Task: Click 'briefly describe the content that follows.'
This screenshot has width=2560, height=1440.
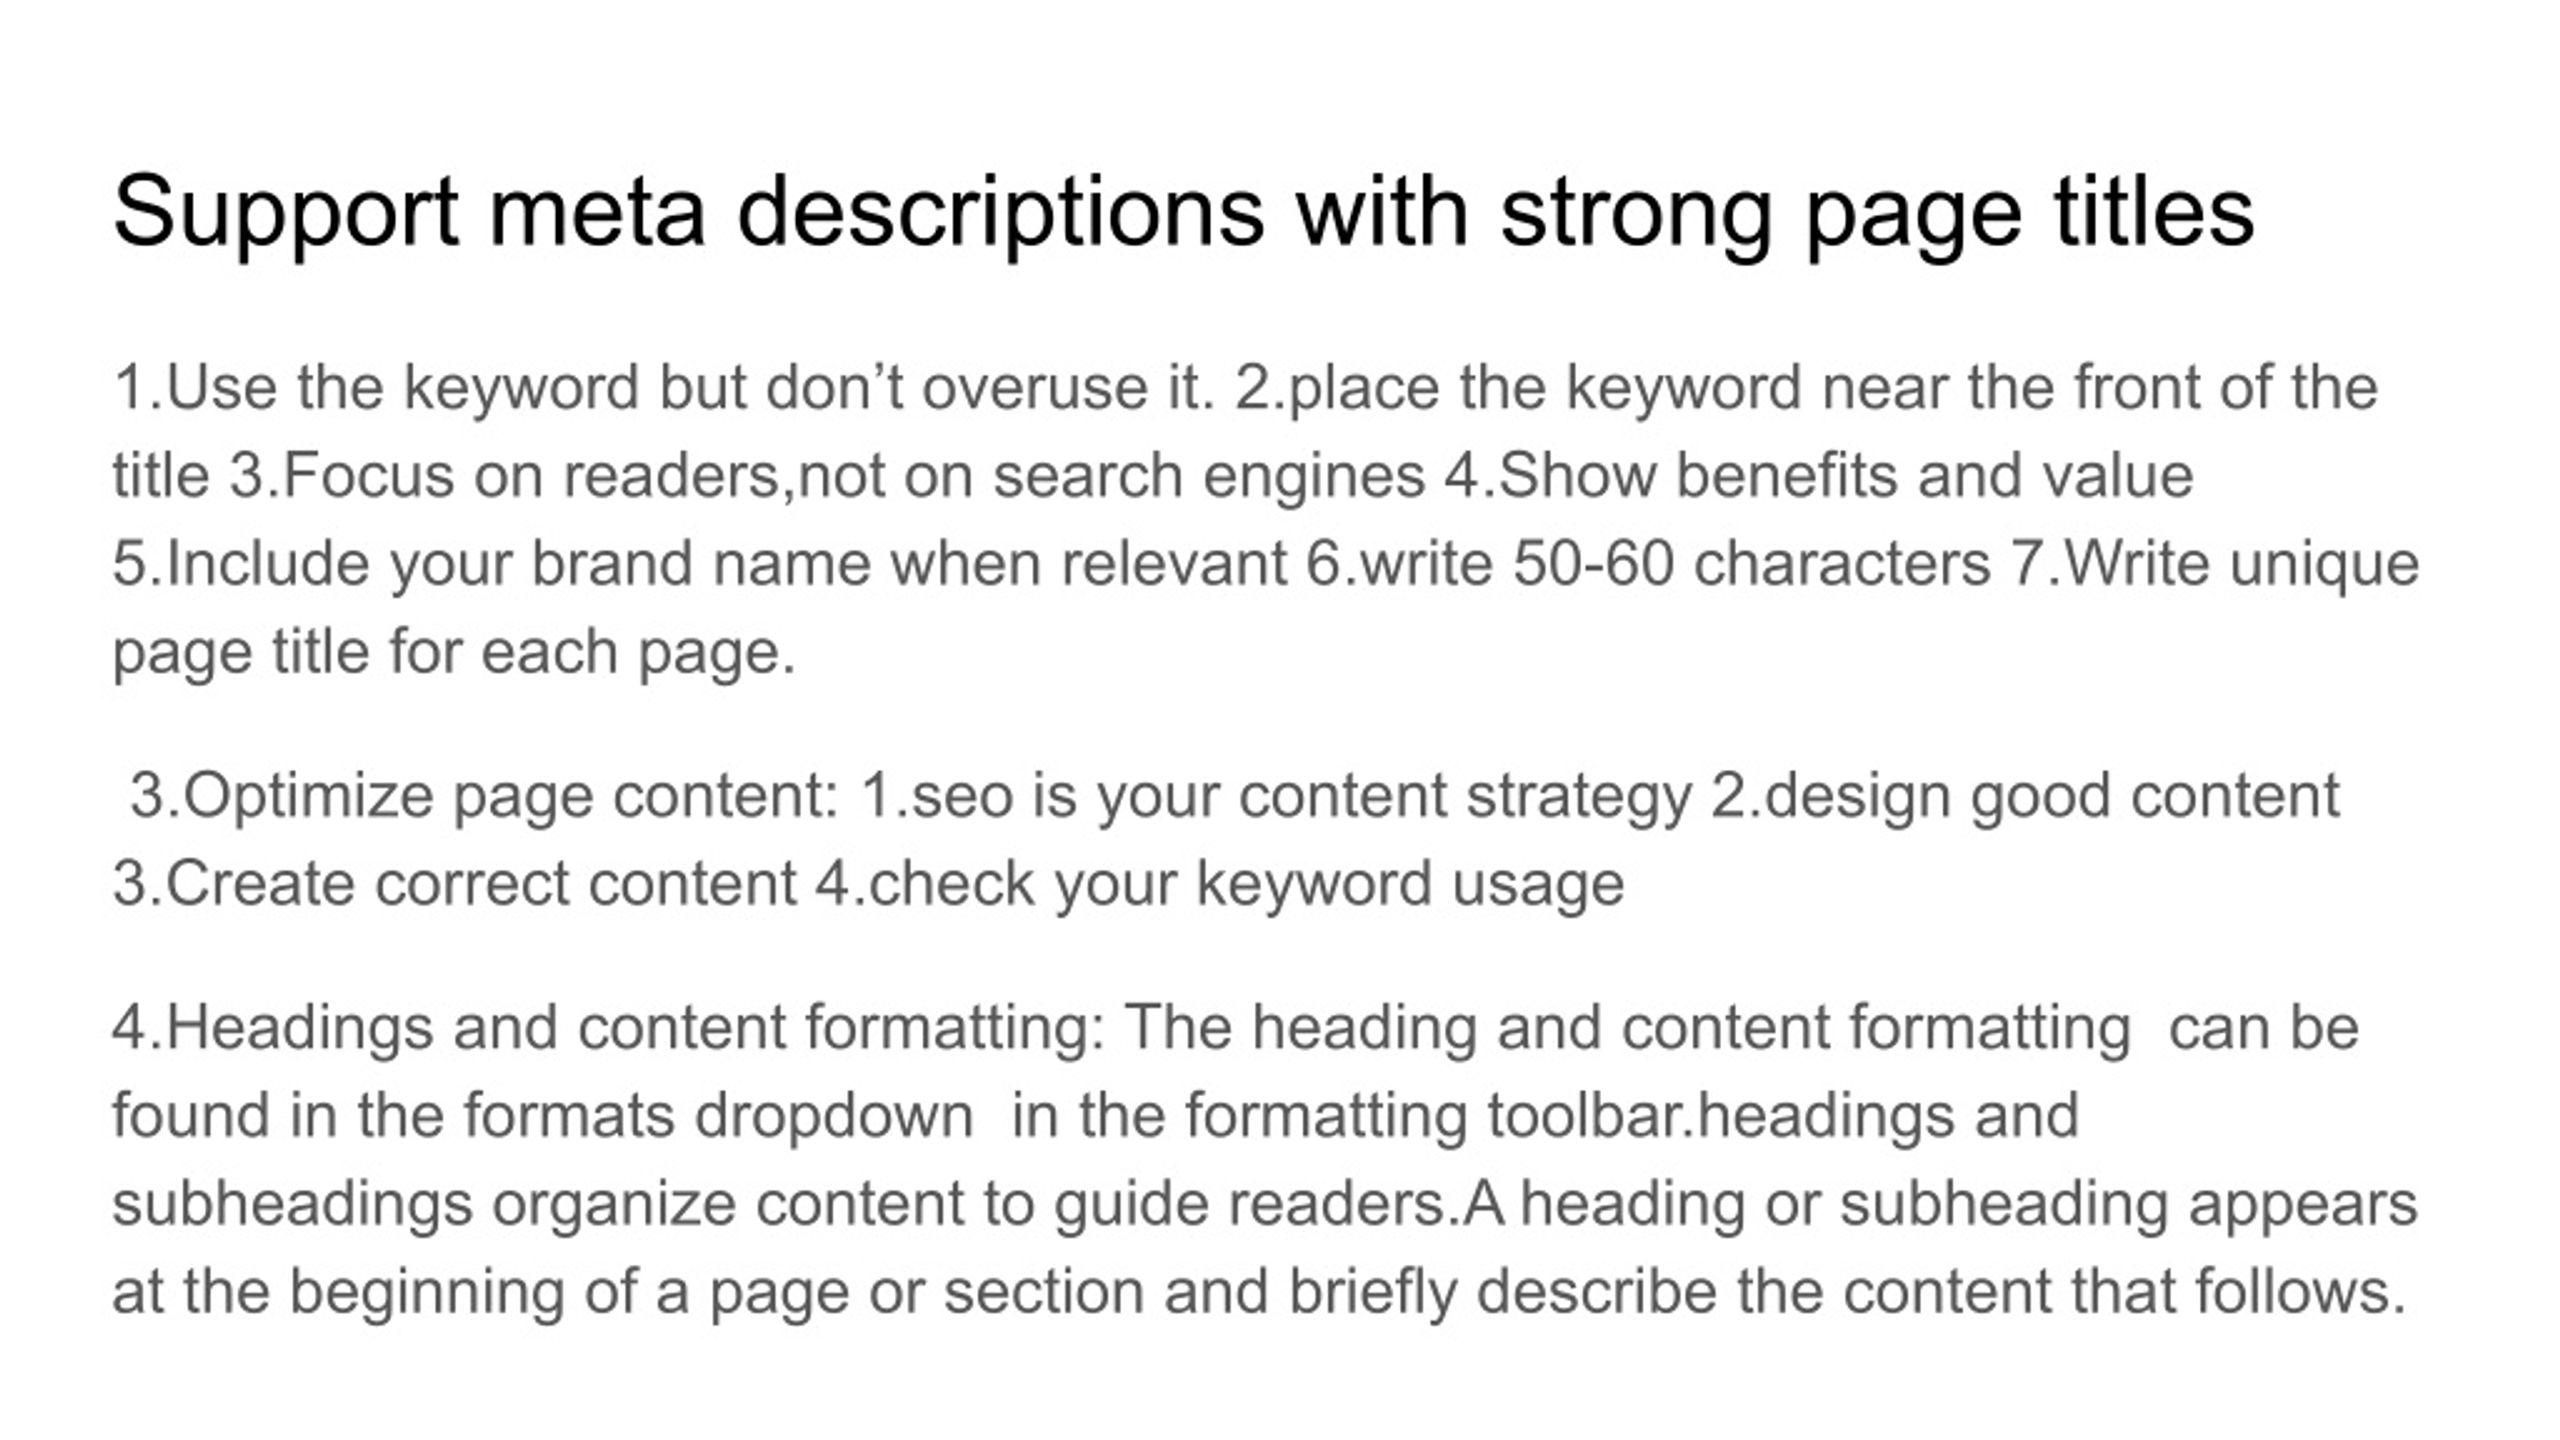Action: pyautogui.click(x=1848, y=1293)
